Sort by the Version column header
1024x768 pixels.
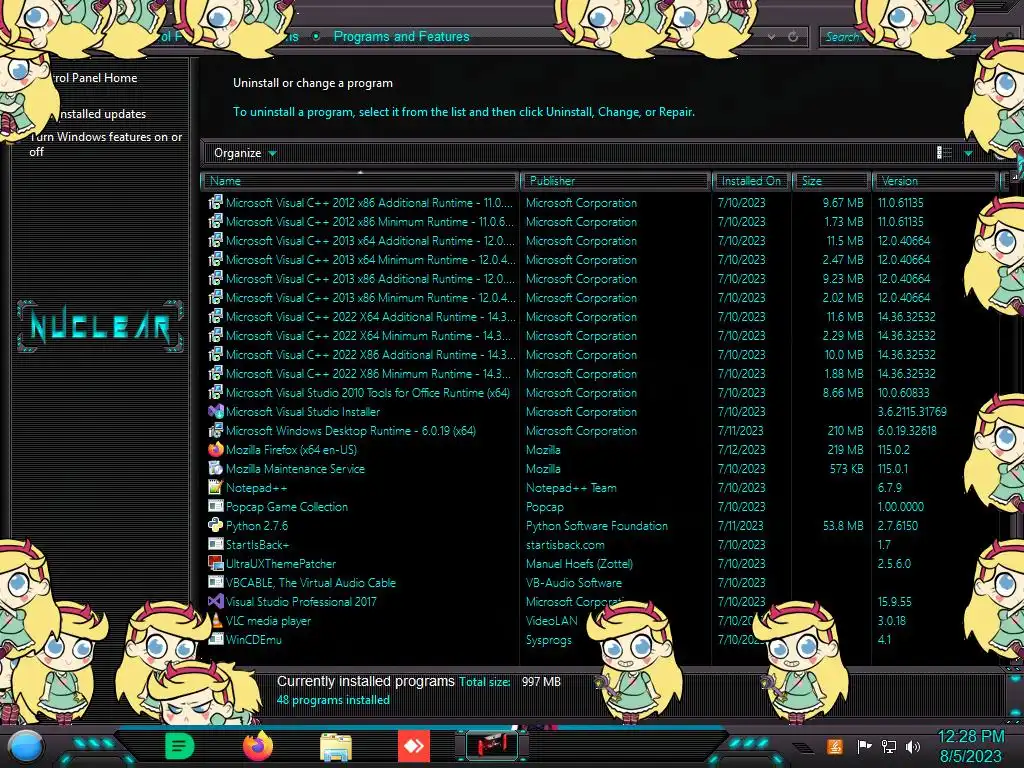tap(935, 181)
